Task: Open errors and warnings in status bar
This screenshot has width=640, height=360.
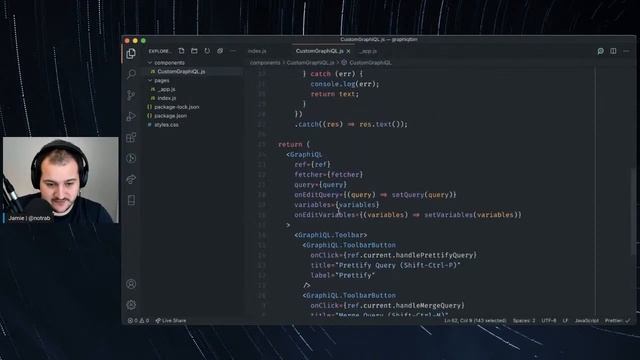Action: coord(138,321)
